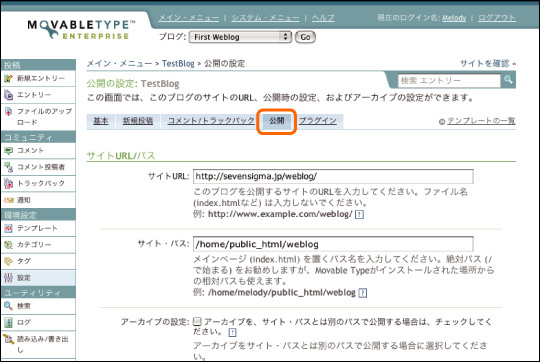Open コメント speech bubble icon
The width and height of the screenshot is (540, 362).
pos(8,151)
